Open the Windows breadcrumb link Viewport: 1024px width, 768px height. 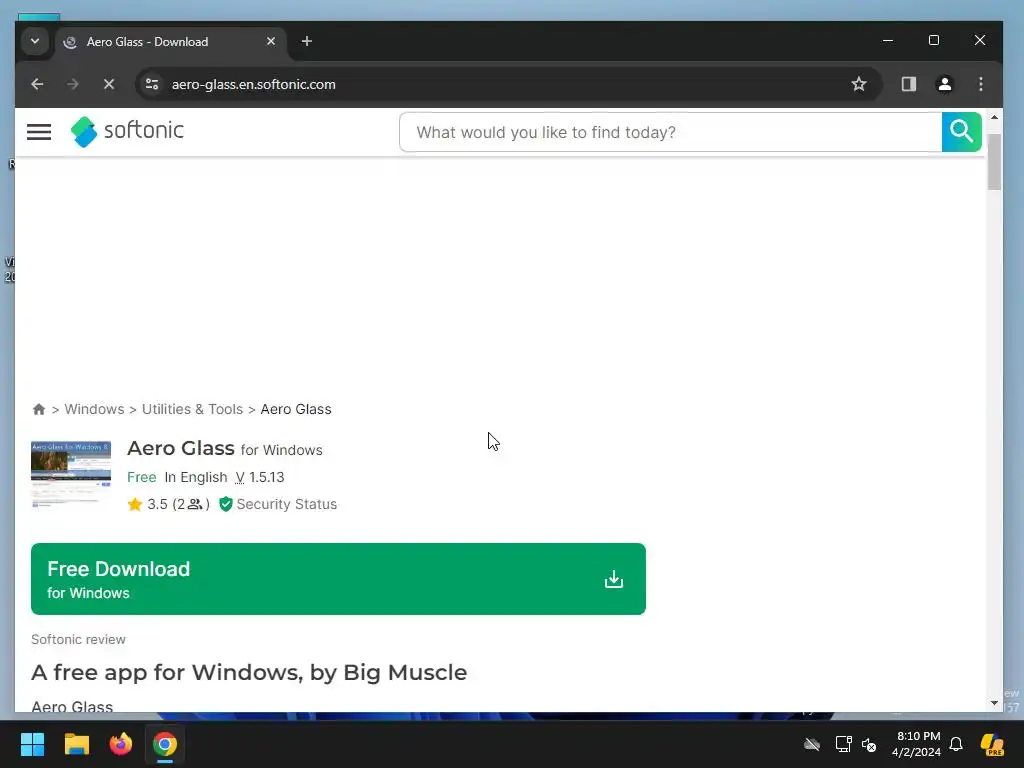(94, 409)
